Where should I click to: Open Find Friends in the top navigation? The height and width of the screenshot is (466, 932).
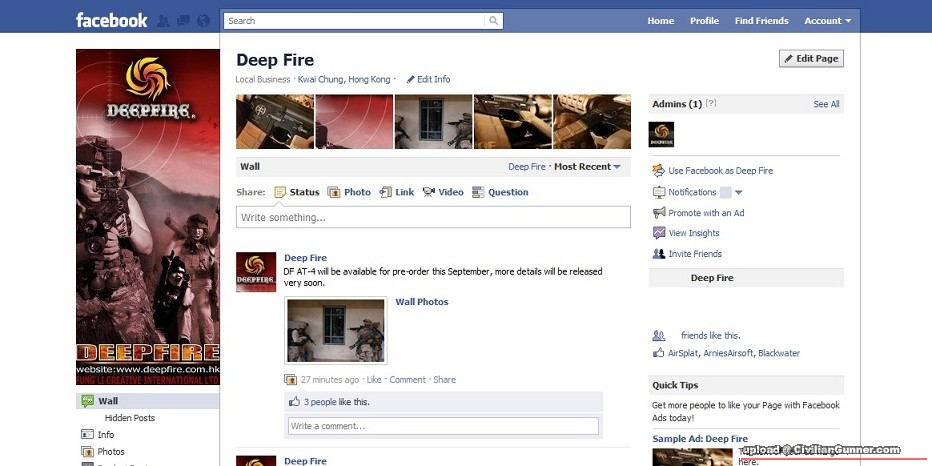(761, 21)
